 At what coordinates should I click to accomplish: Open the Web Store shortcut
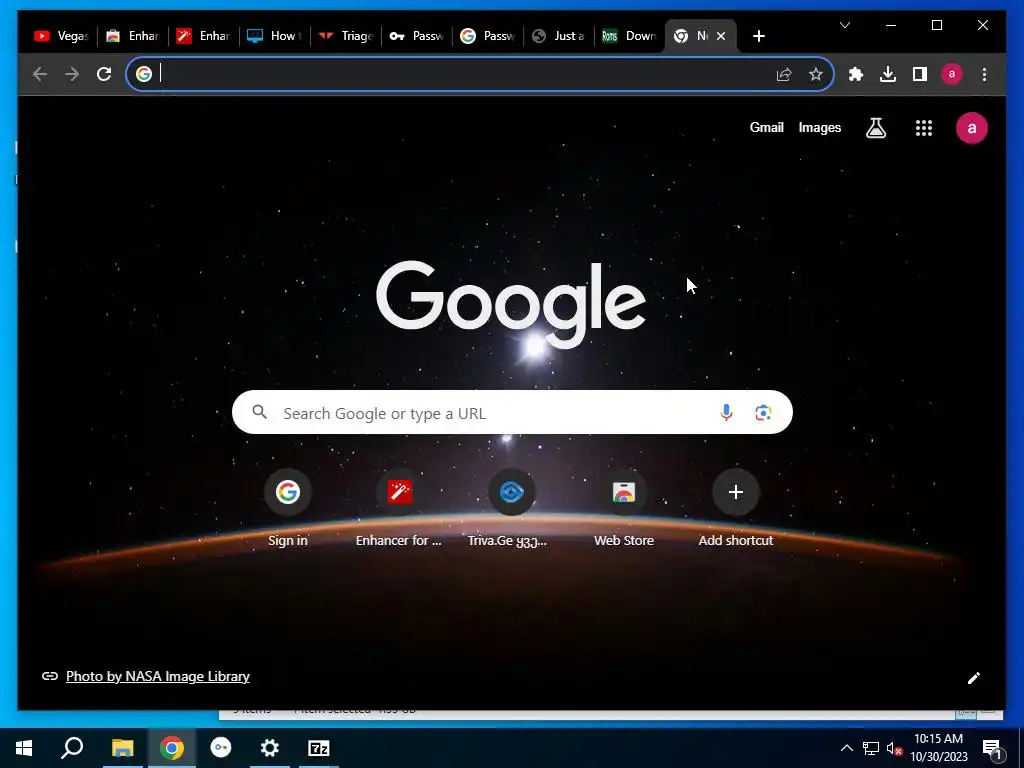coord(624,509)
